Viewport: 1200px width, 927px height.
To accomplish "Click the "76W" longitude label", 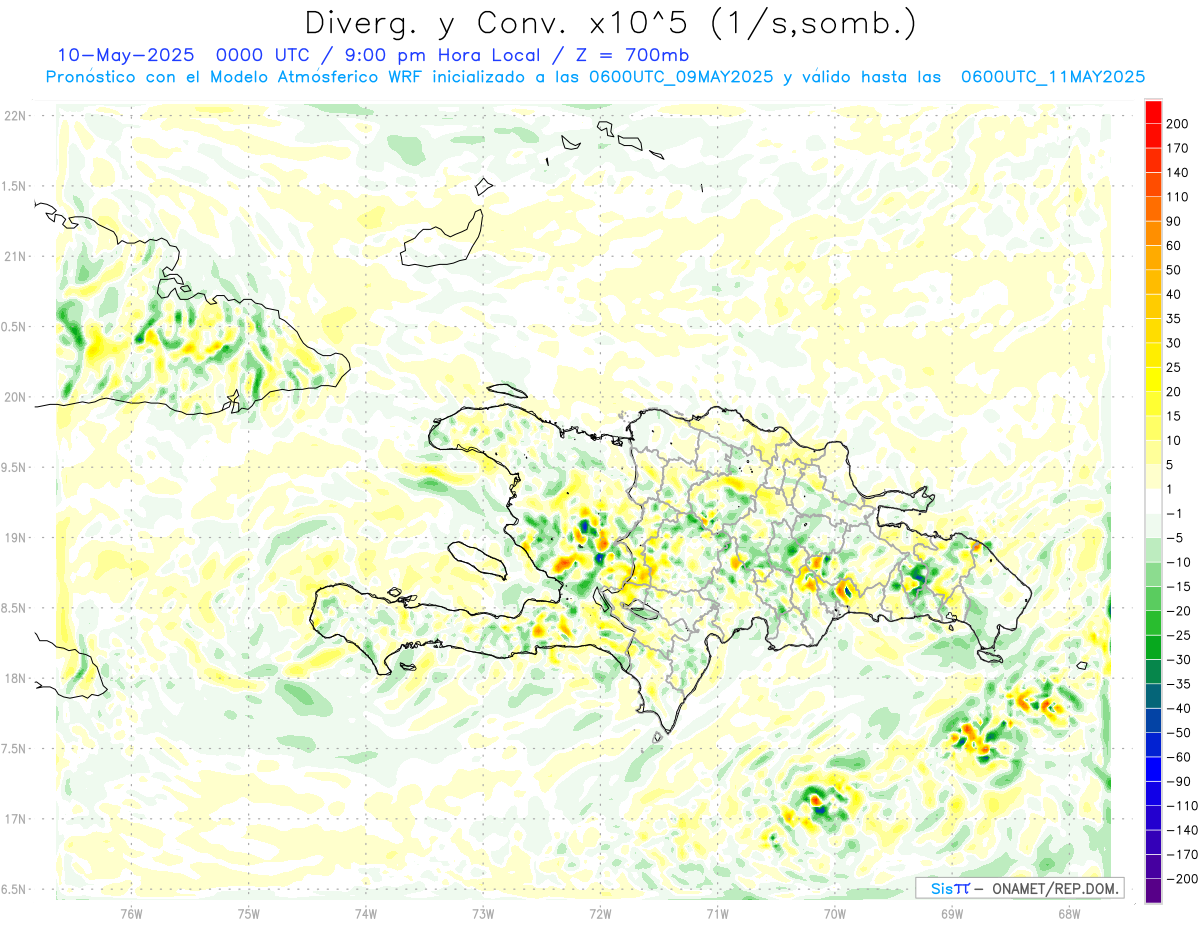I will point(131,913).
